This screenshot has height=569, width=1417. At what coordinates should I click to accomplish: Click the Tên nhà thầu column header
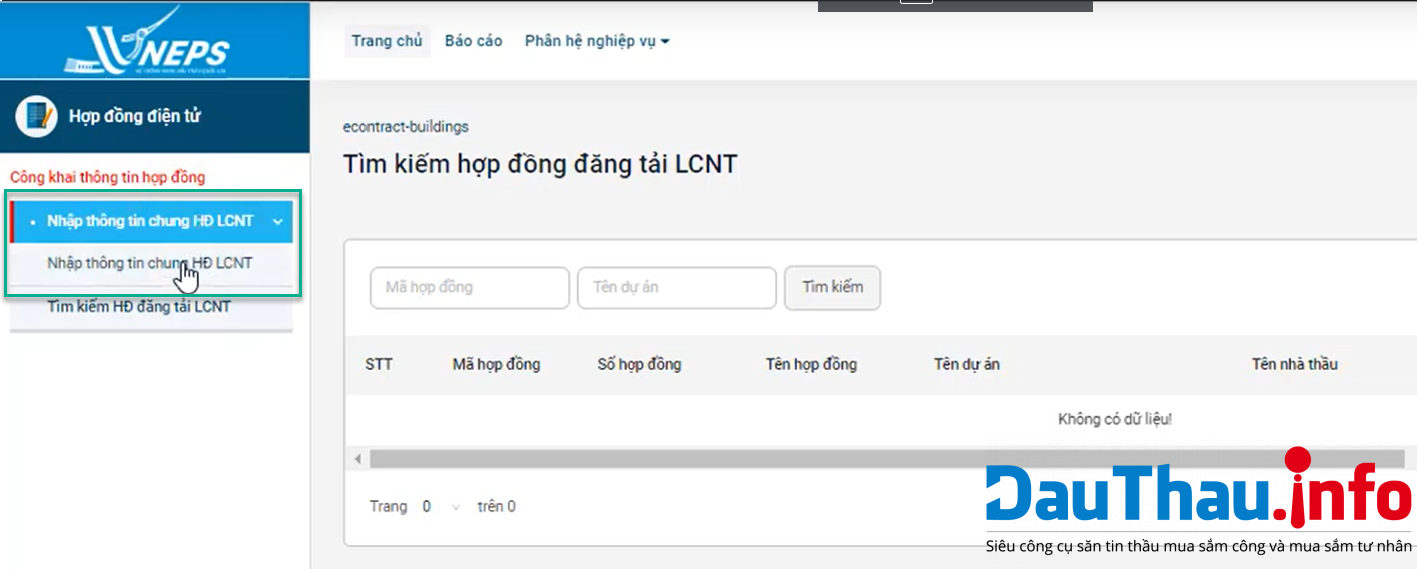pyautogui.click(x=1294, y=364)
